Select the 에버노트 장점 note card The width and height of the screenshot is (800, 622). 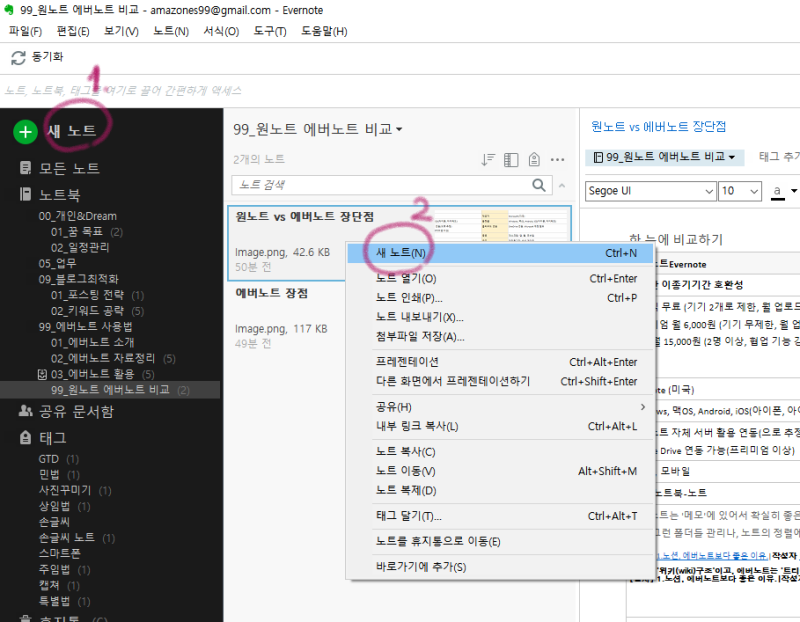tap(286, 319)
